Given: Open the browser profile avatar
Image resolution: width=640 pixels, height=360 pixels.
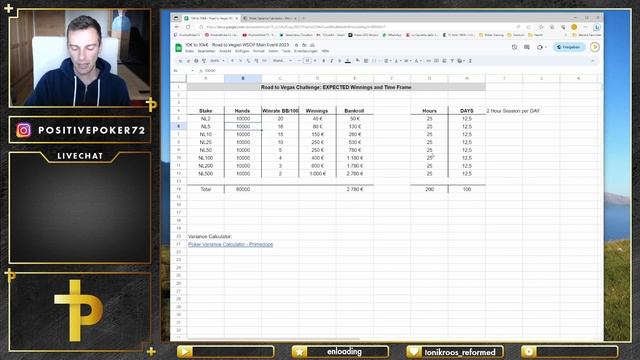Looking at the screenshot, I should (x=574, y=27).
